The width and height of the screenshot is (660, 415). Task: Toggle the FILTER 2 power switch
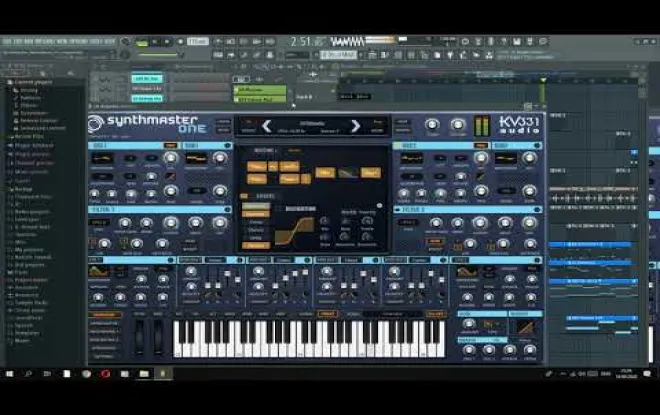click(x=537, y=209)
